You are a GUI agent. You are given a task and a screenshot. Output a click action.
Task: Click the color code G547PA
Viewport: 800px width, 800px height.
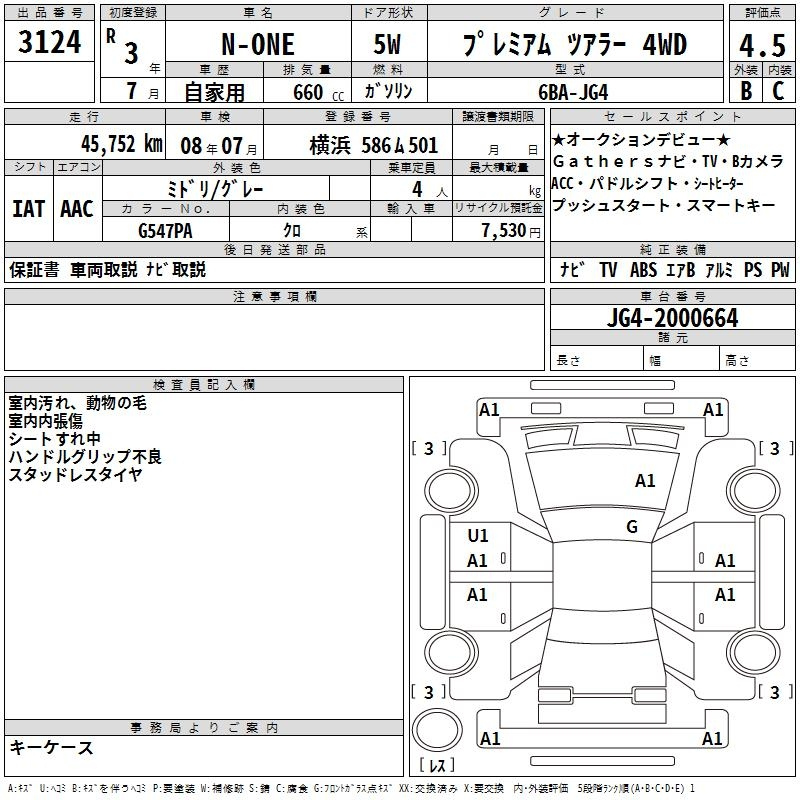pyautogui.click(x=165, y=230)
